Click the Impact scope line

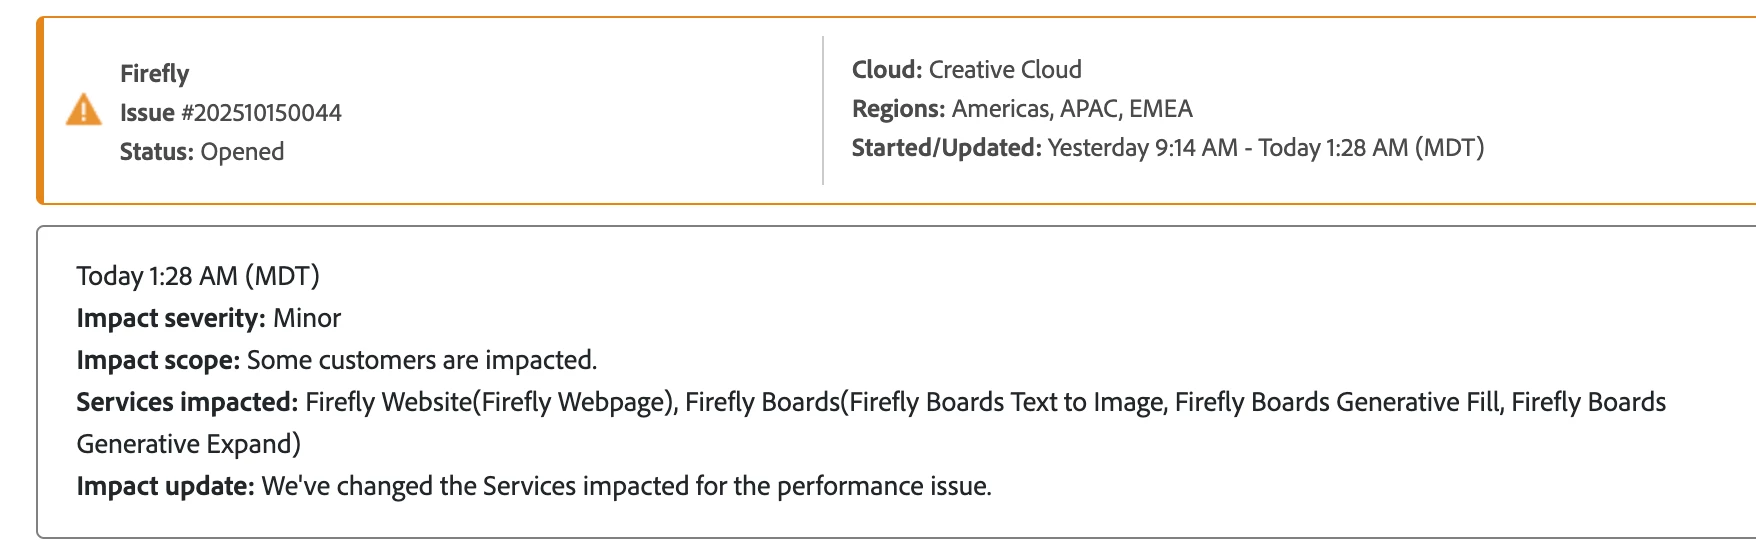337,360
